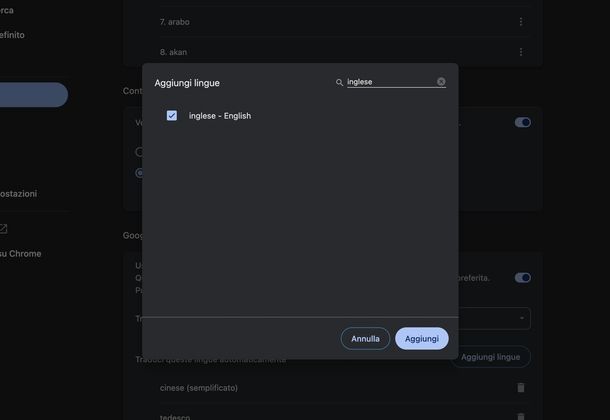Image resolution: width=610 pixels, height=420 pixels.
Task: Click the 7. arabo language row
Action: pyautogui.click(x=344, y=22)
